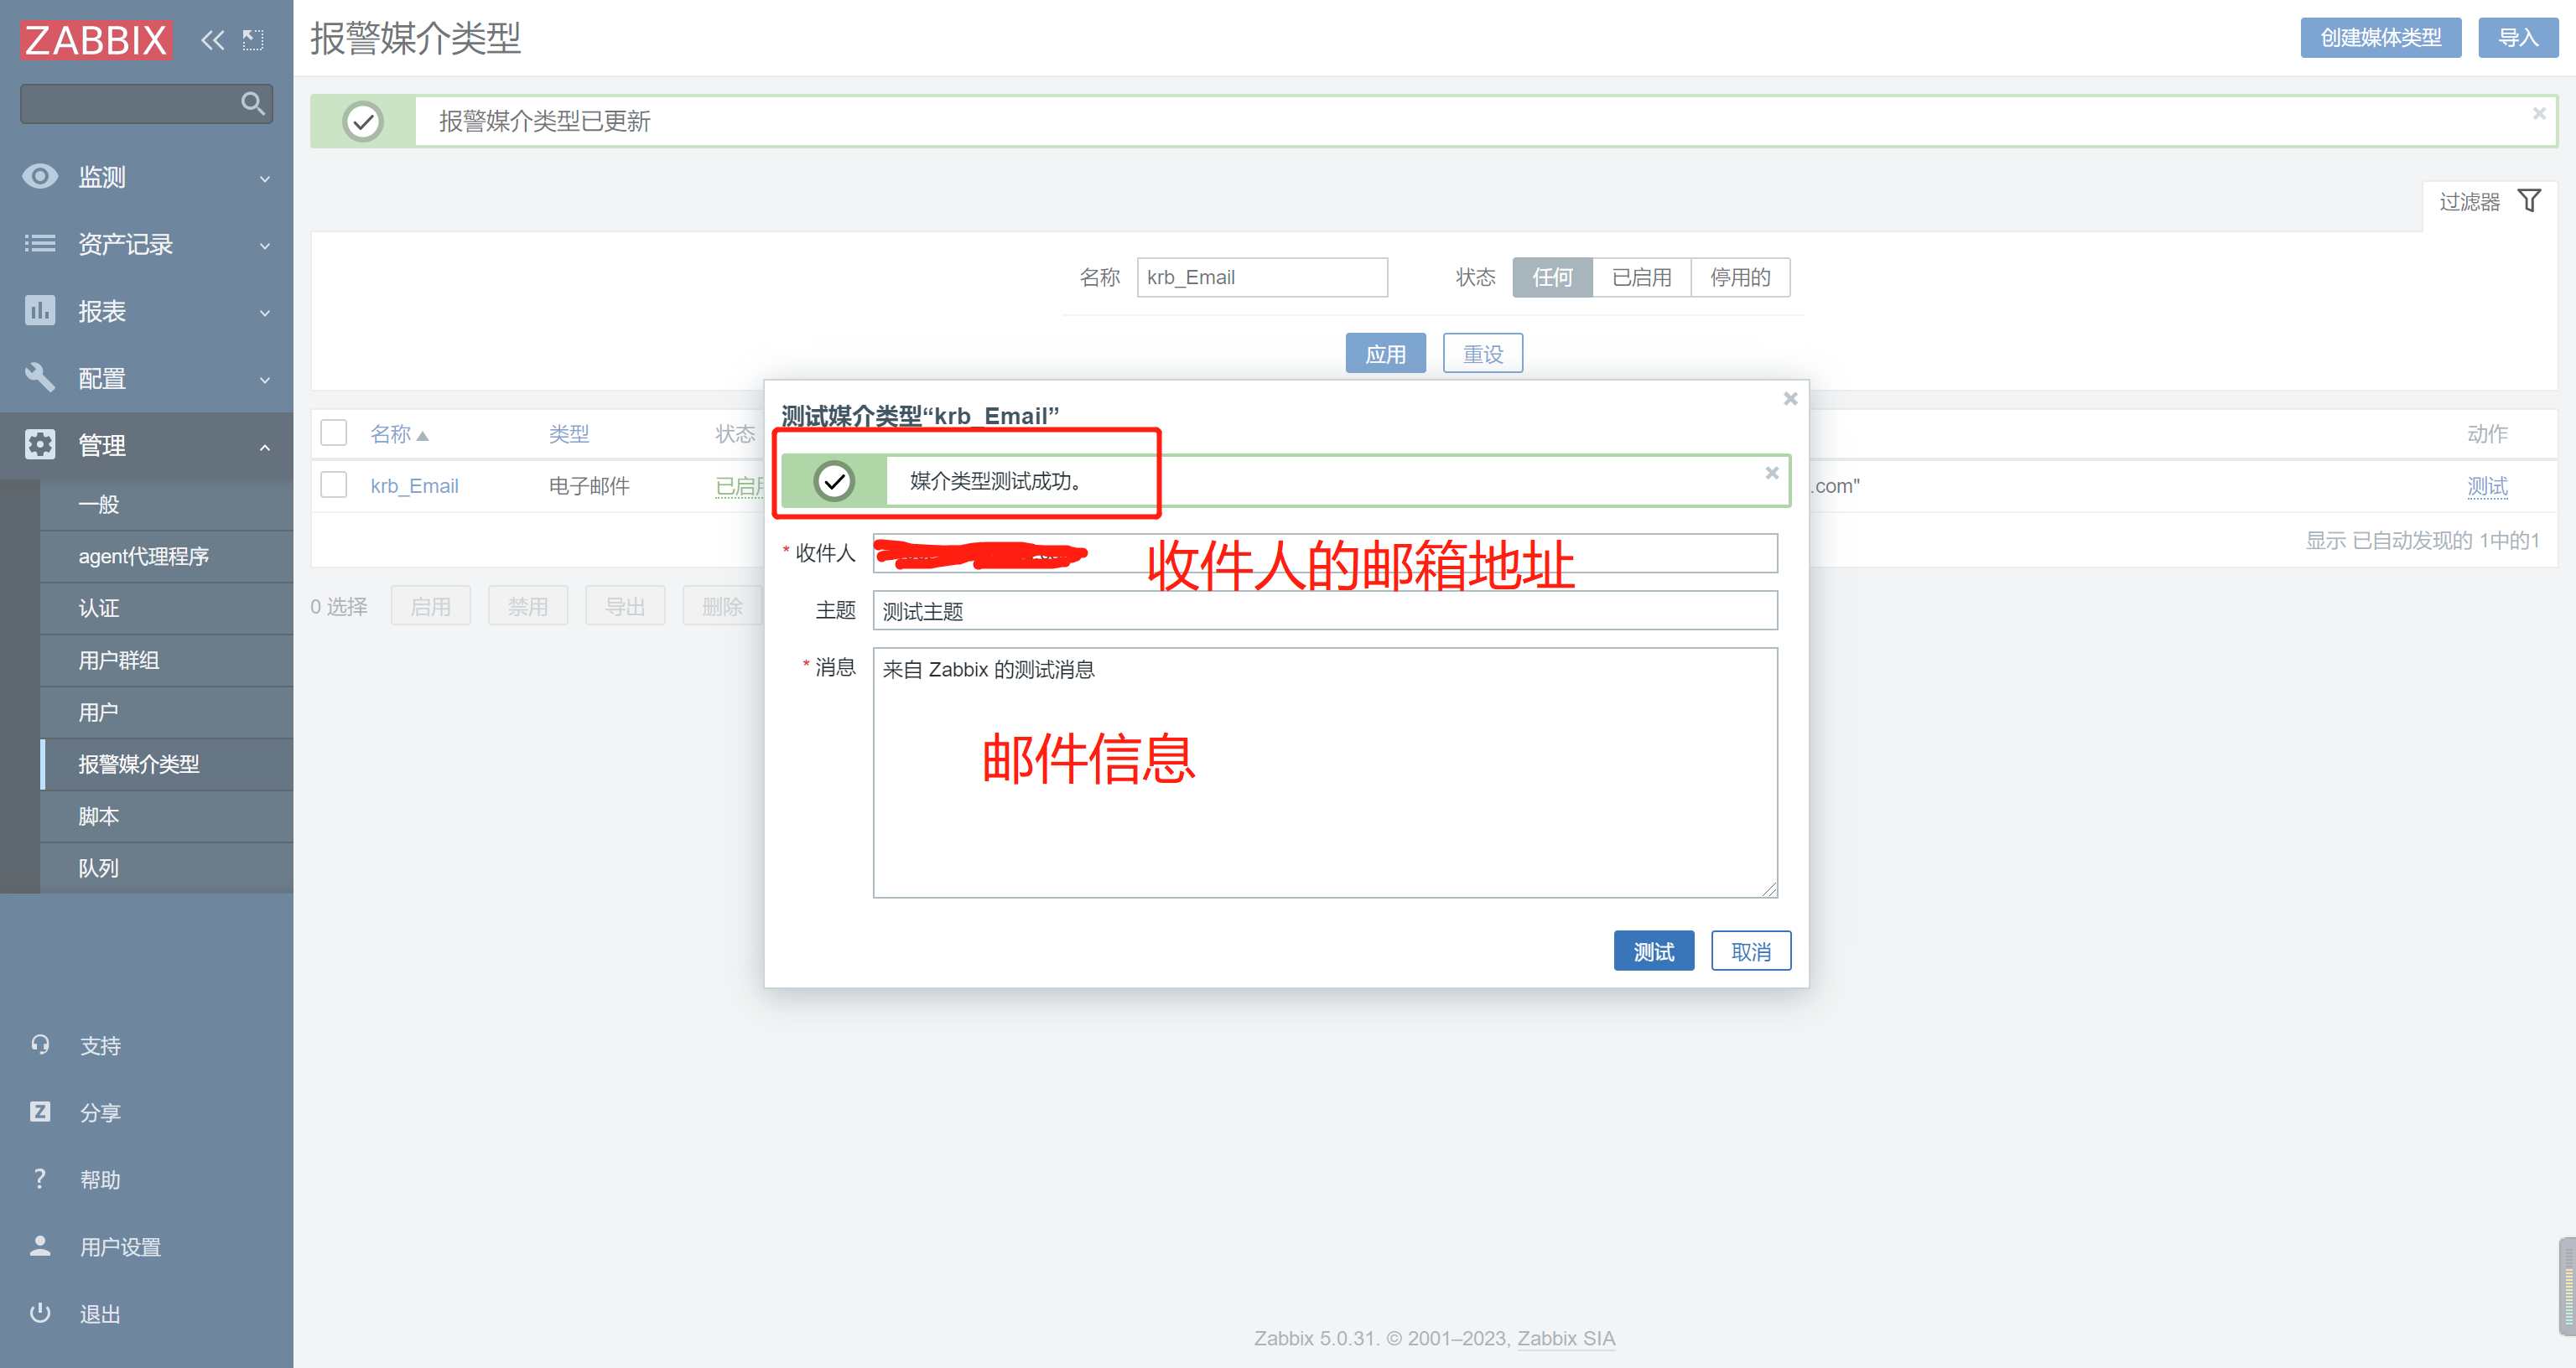
Task: Open the 用户 submenu item
Action: tap(167, 712)
